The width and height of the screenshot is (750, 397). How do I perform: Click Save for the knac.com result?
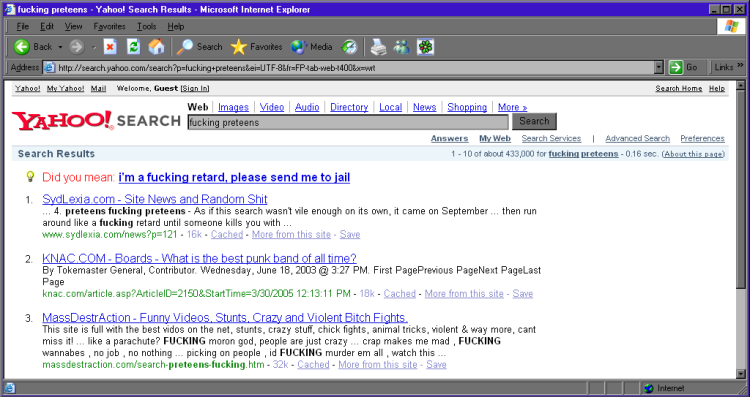click(x=523, y=294)
